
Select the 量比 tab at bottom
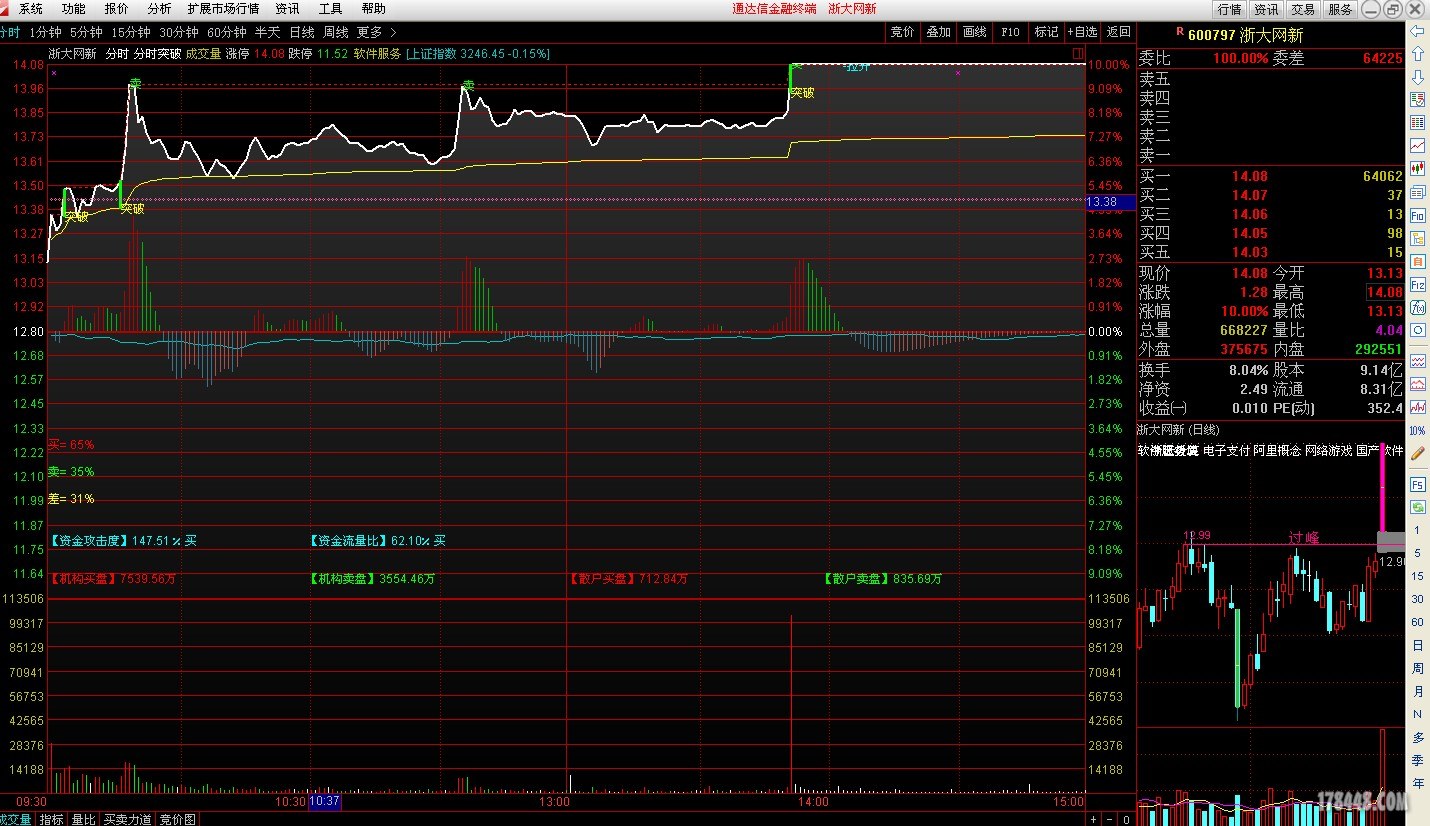pyautogui.click(x=84, y=819)
